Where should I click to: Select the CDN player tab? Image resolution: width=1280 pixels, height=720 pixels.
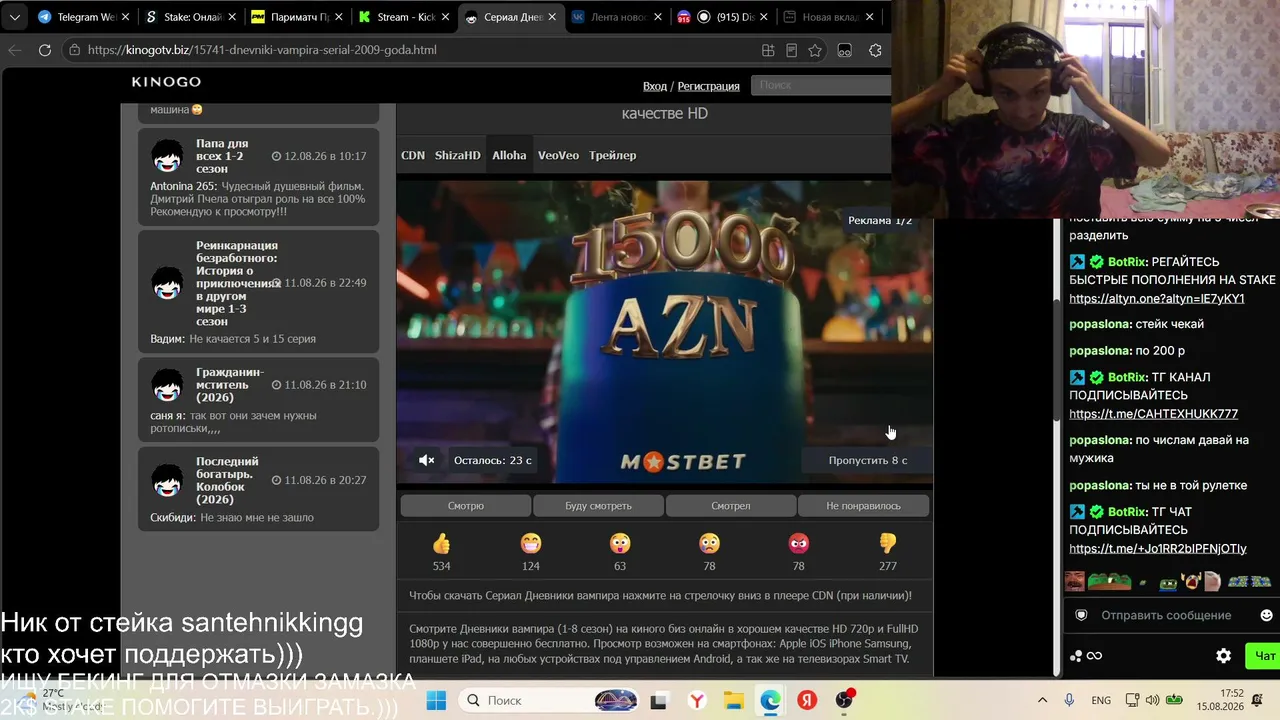click(x=413, y=155)
